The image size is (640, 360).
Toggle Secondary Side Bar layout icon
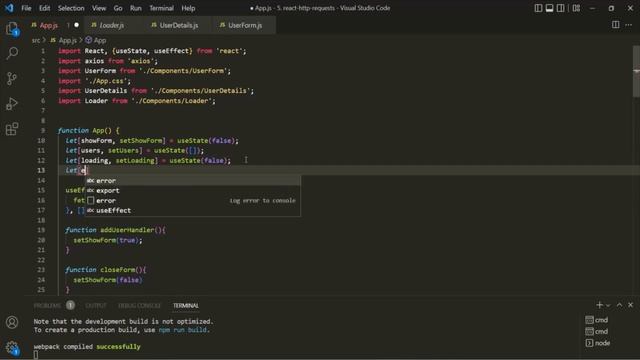(560, 8)
